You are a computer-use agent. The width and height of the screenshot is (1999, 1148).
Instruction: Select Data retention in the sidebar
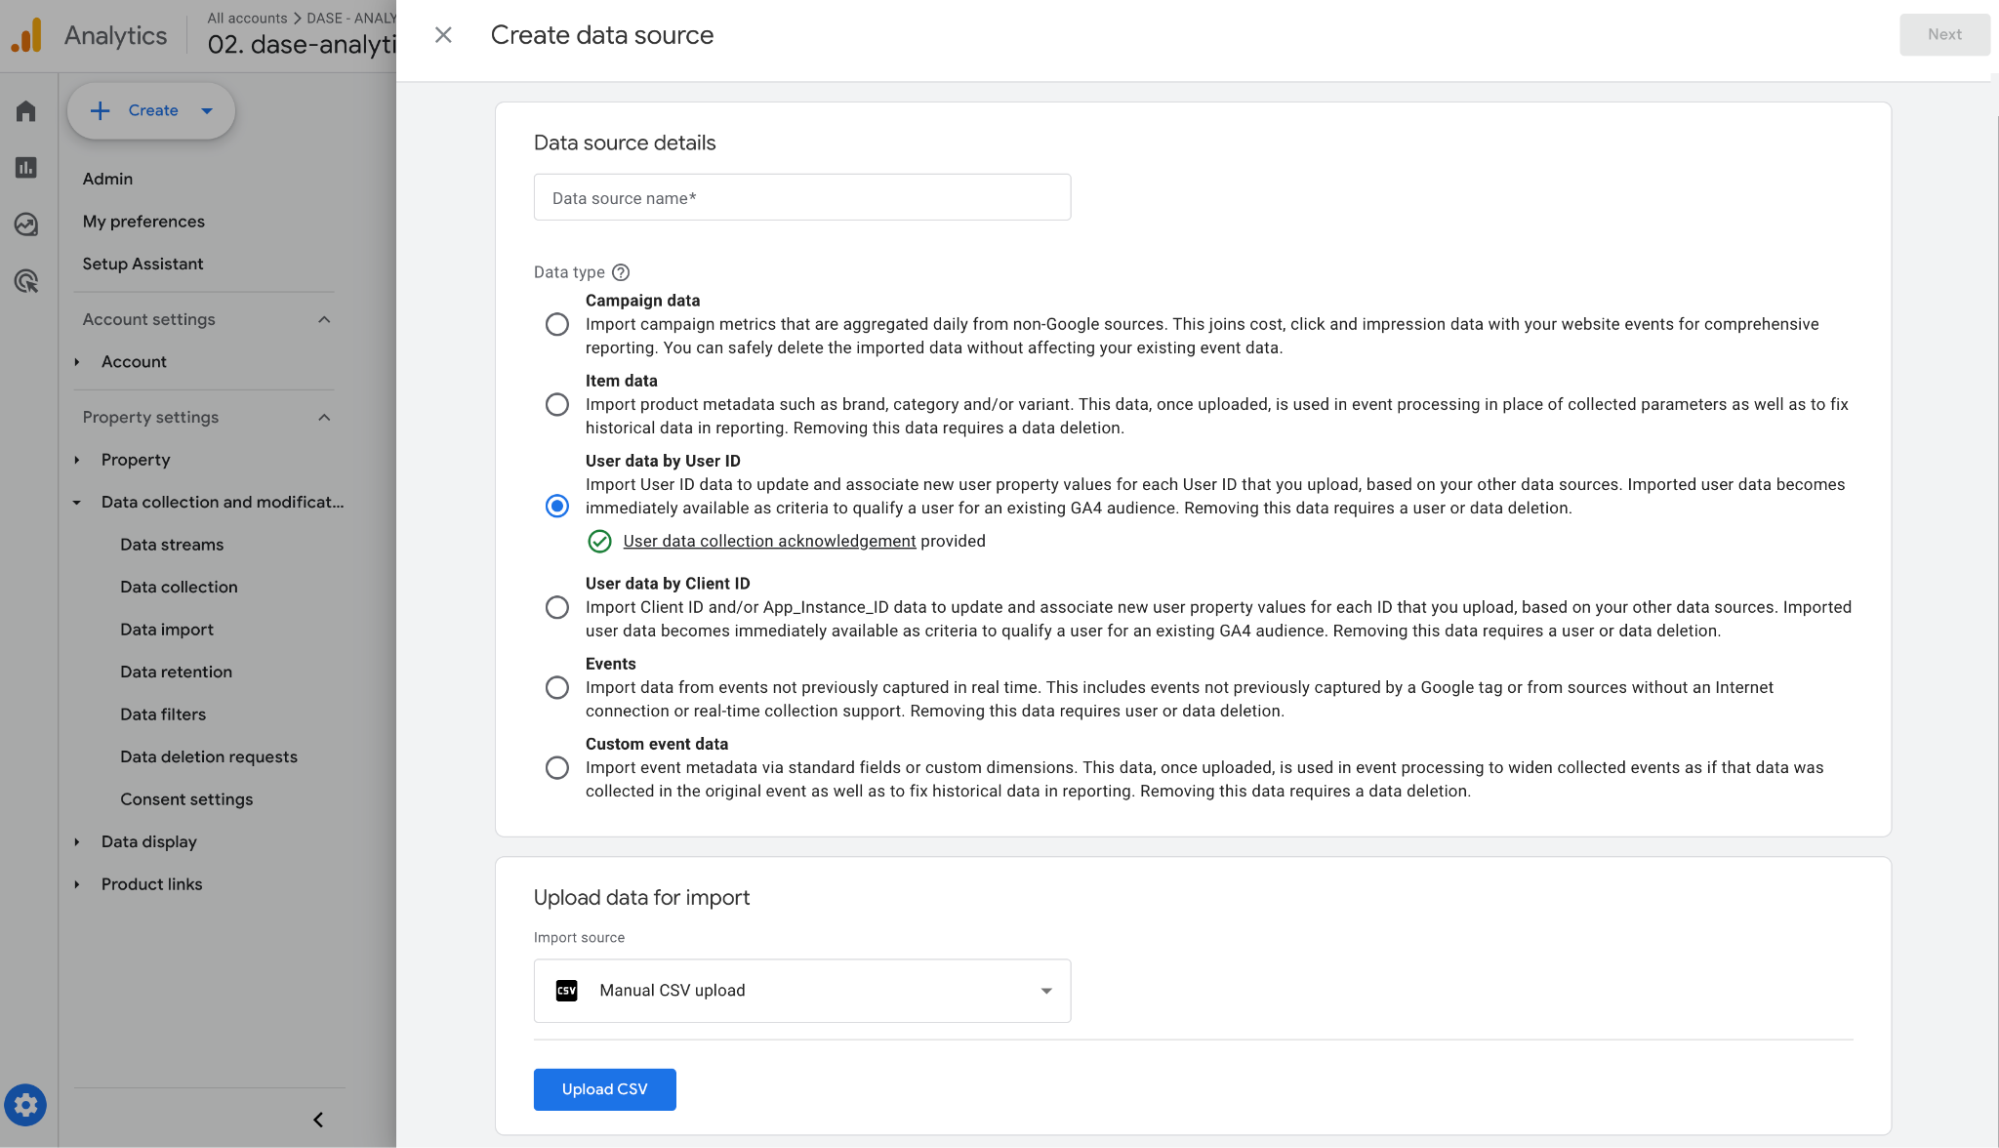tap(176, 671)
